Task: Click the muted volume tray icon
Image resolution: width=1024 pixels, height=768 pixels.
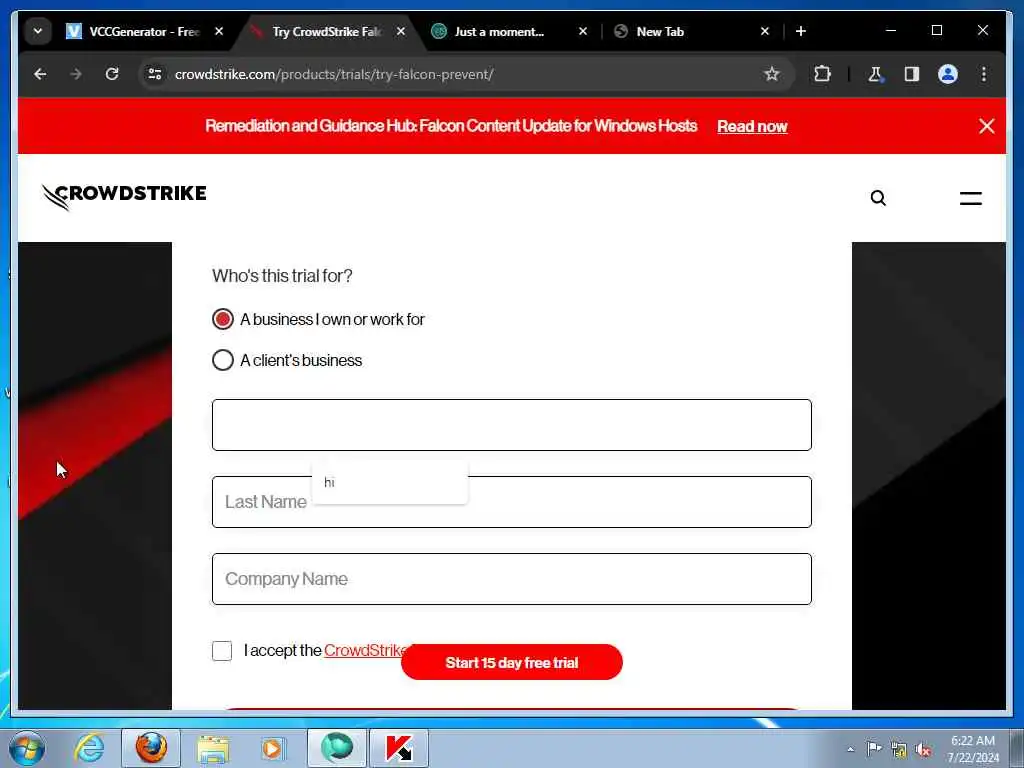Action: [923, 750]
